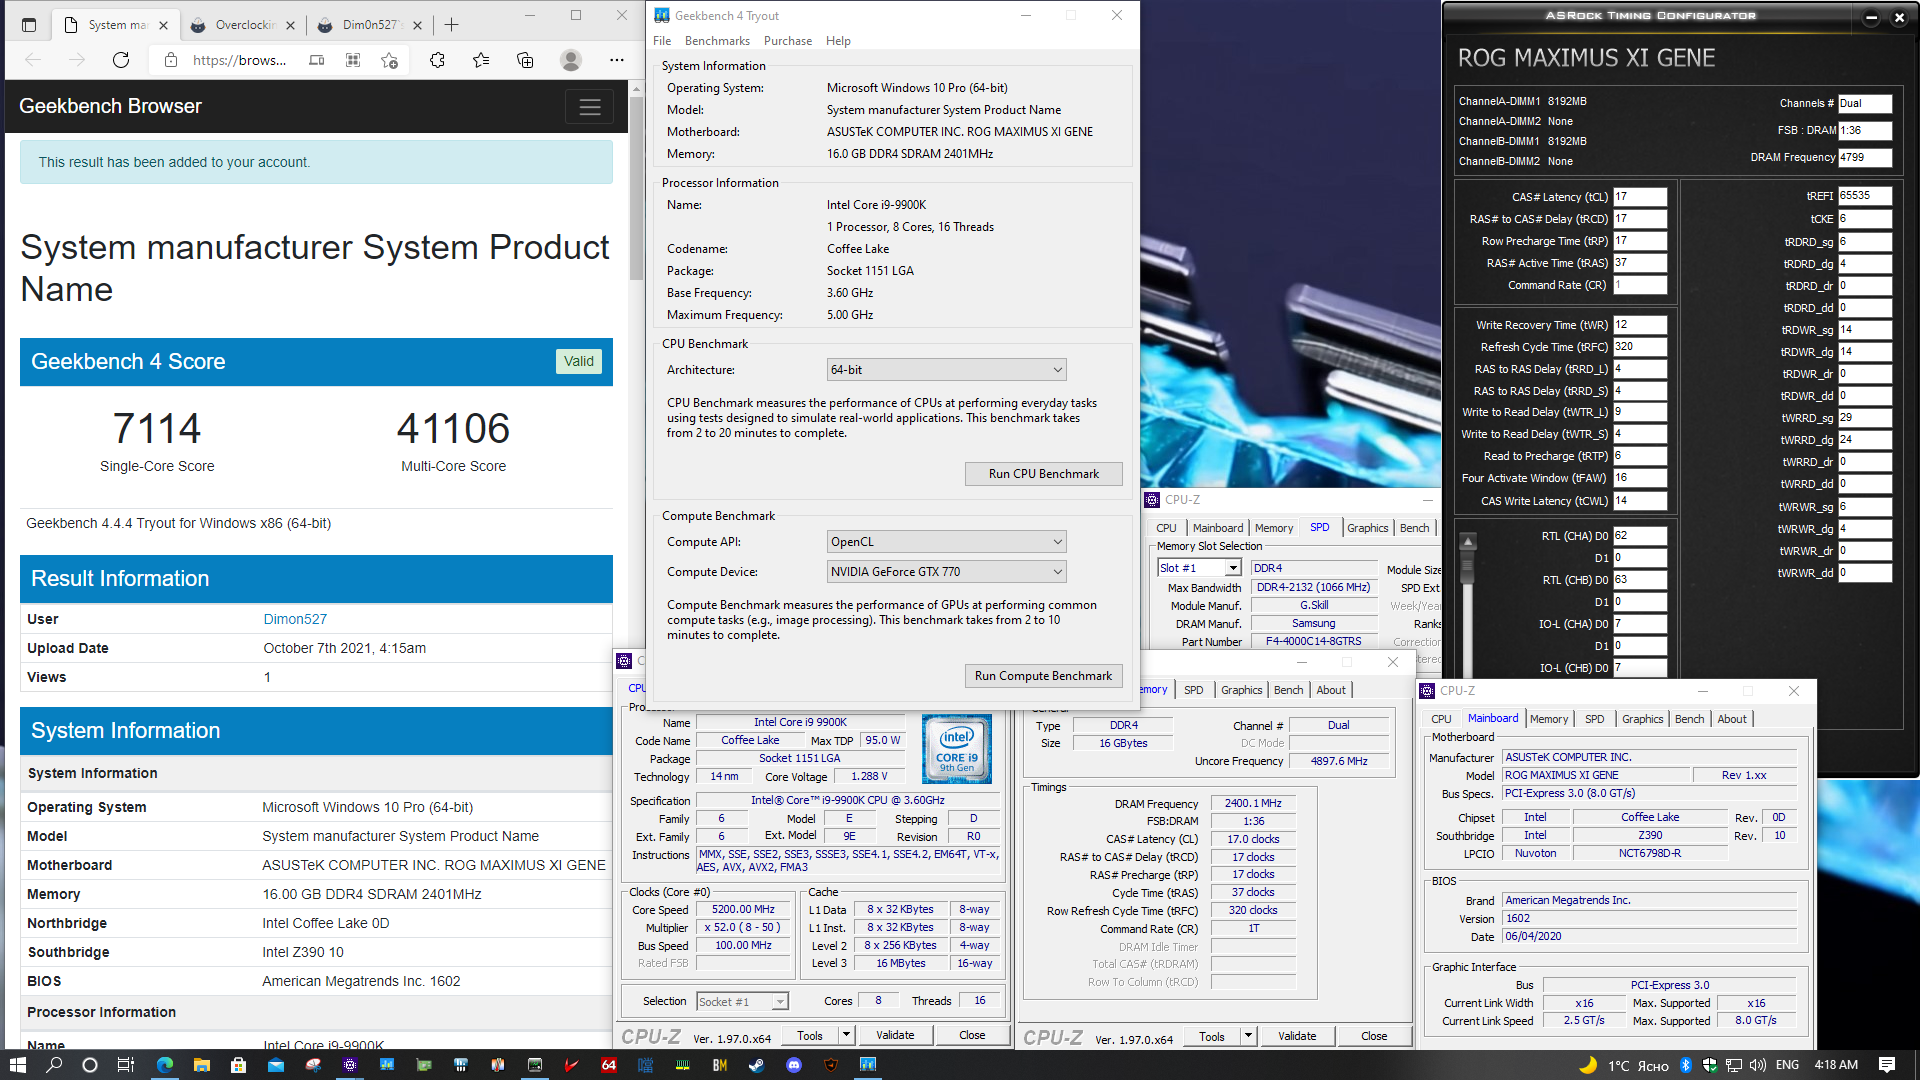Click the Valid badge on Geekbench score

578,362
